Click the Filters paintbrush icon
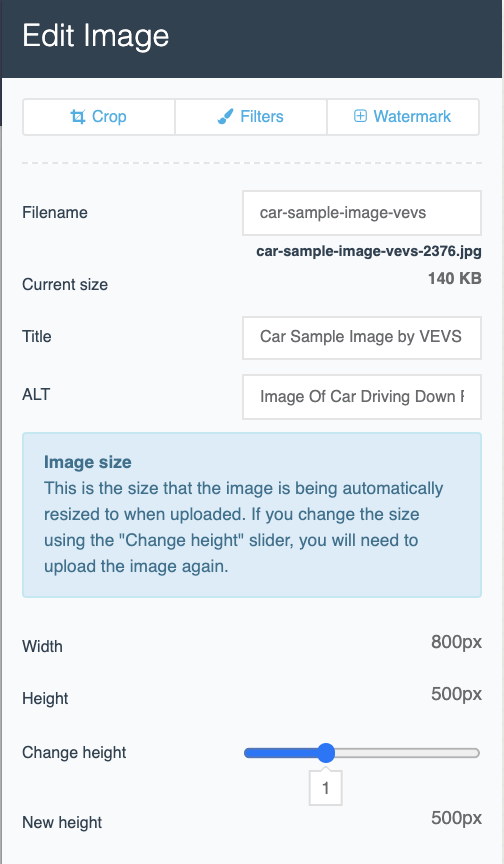This screenshot has width=504, height=864. [x=225, y=117]
